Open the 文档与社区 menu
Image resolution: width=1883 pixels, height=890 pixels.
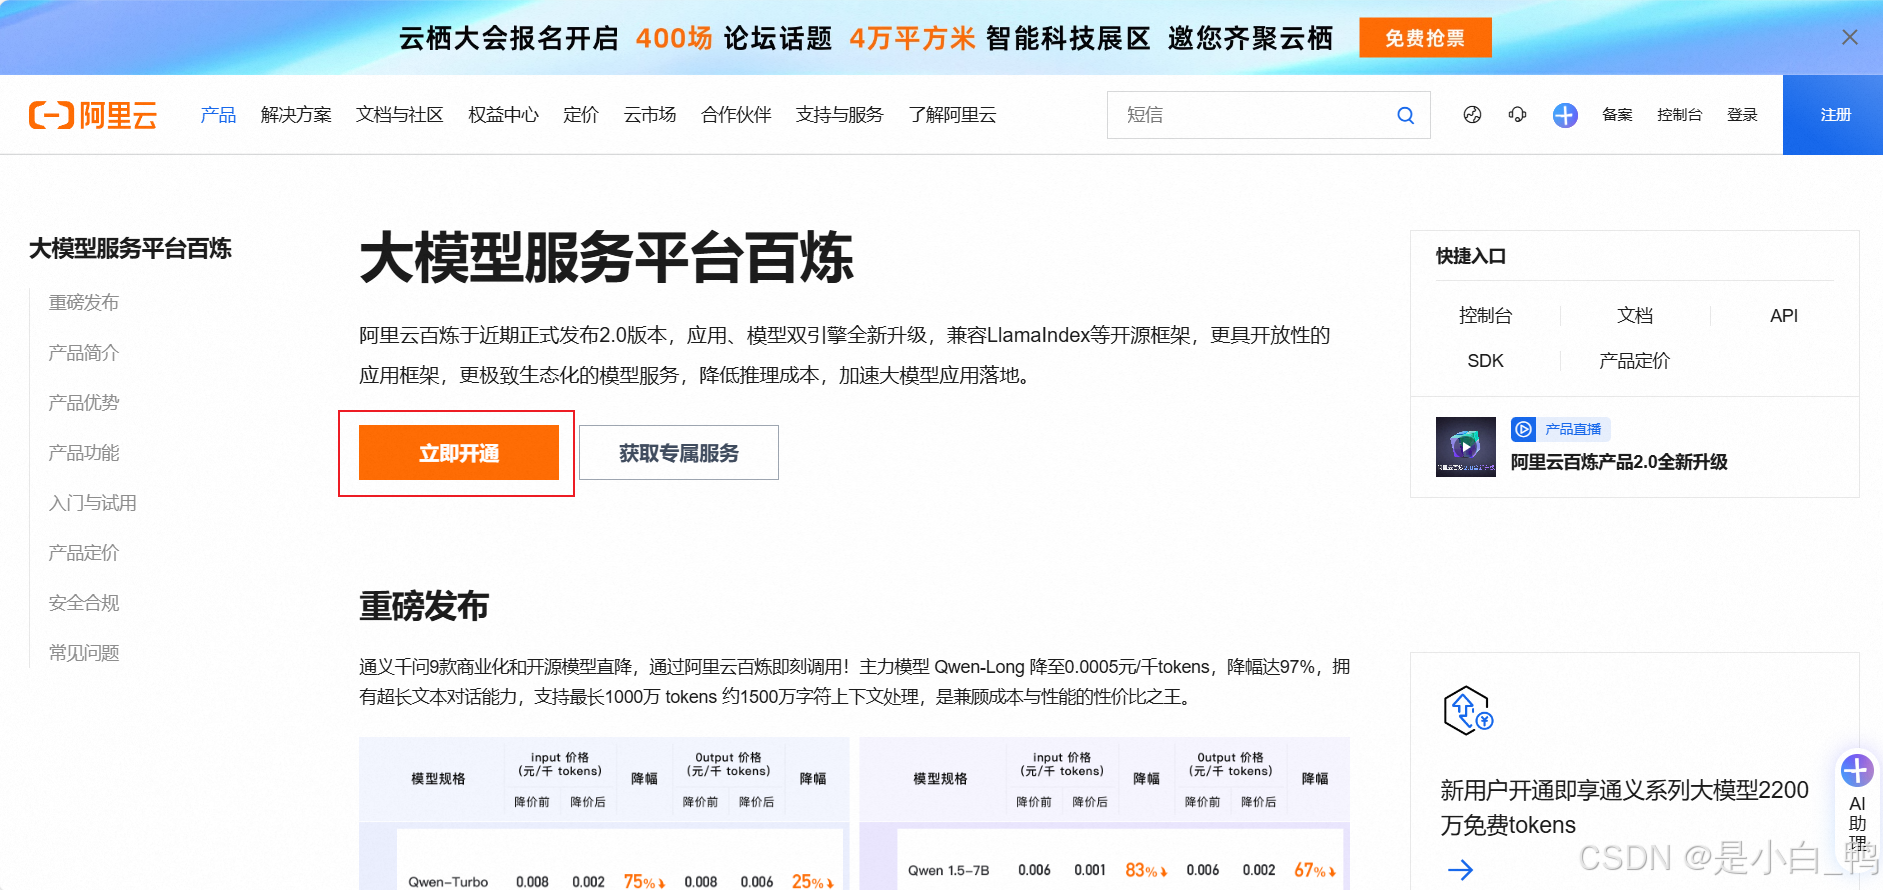(400, 115)
